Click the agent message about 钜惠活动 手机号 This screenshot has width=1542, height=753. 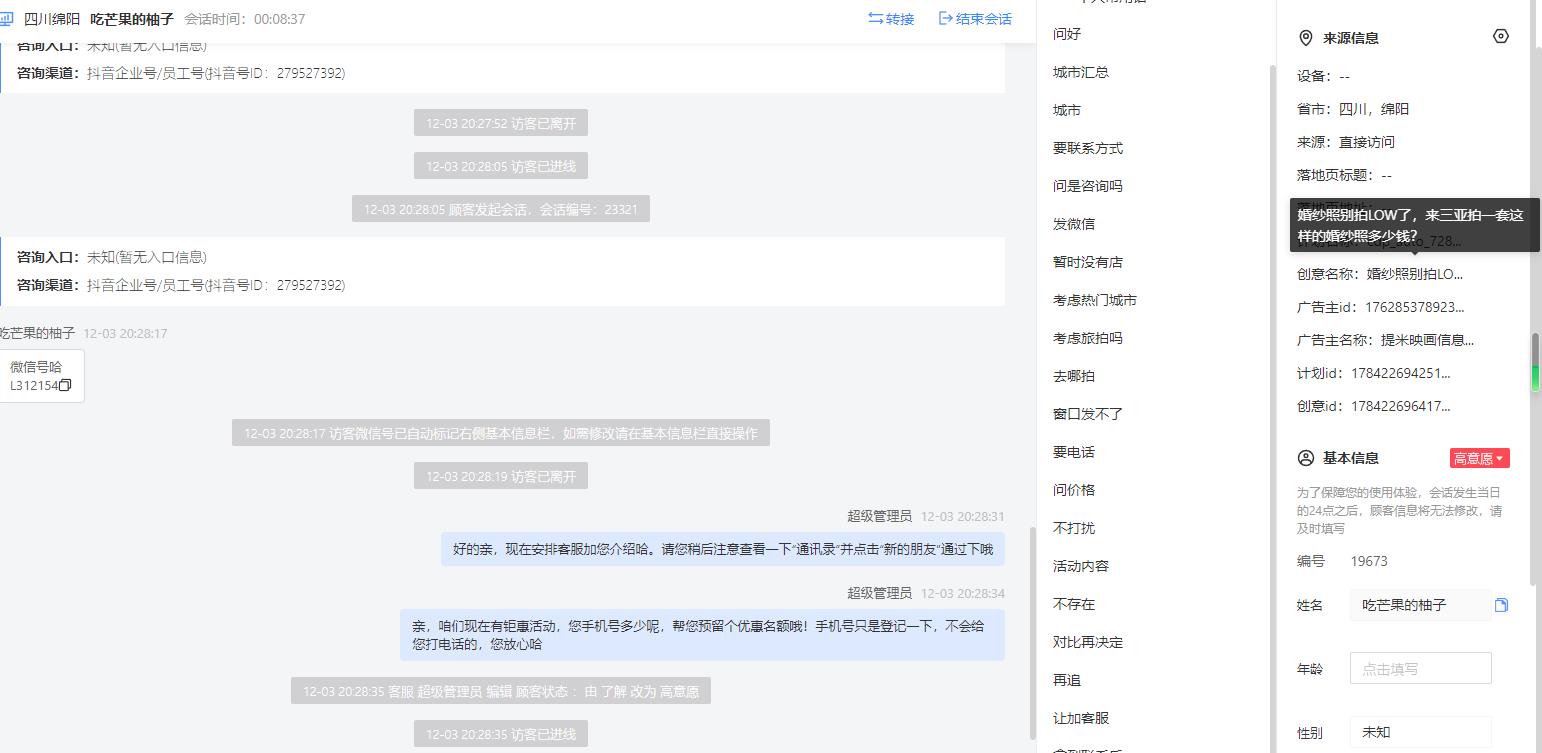point(702,635)
